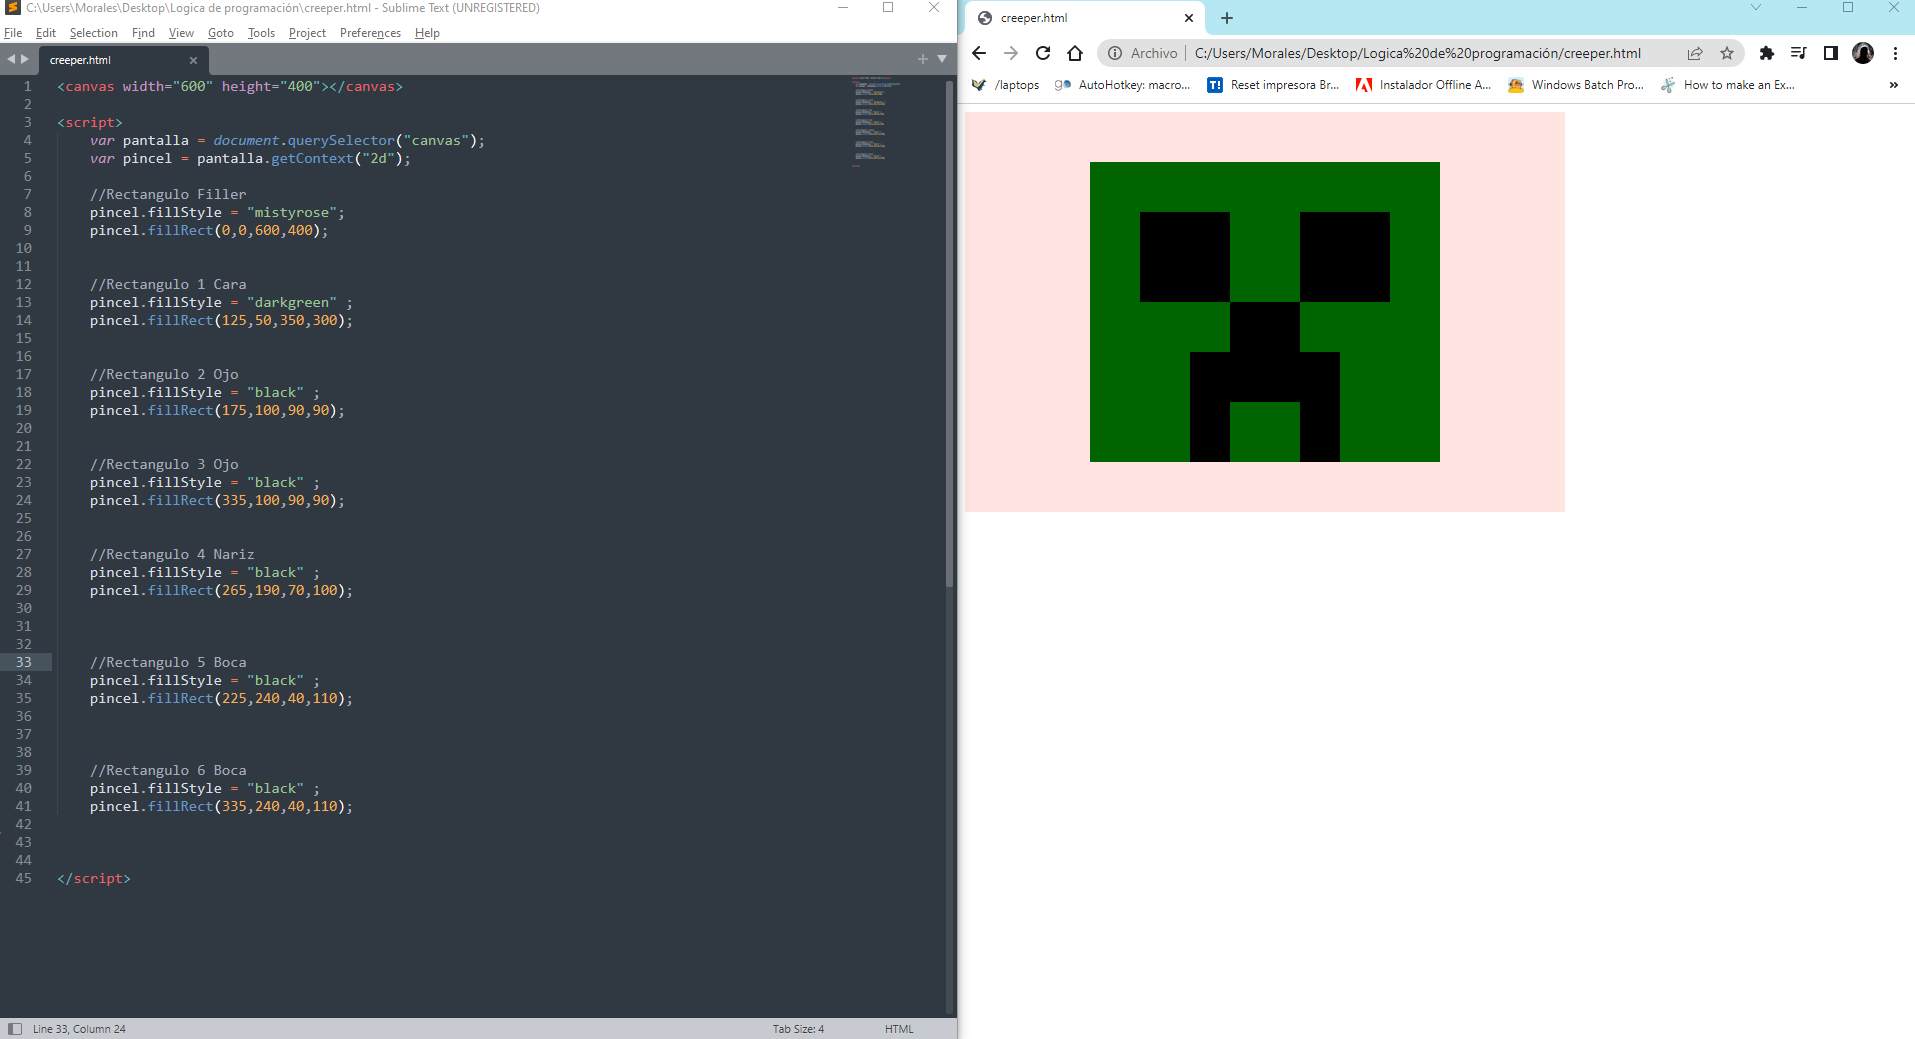Add a new tab with the plus icon in Sublime
The width and height of the screenshot is (1915, 1039).
[x=923, y=59]
